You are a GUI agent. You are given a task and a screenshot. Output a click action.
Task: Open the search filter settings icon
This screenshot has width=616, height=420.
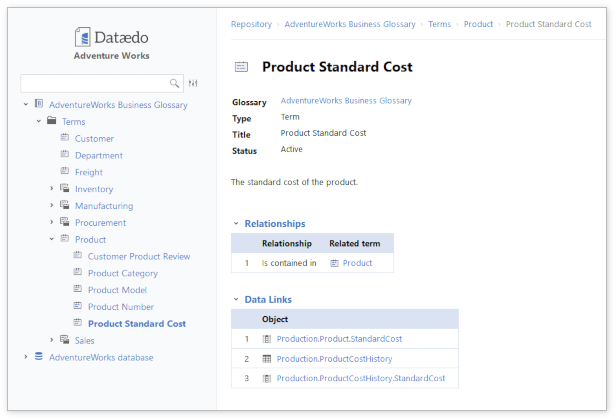[x=193, y=83]
